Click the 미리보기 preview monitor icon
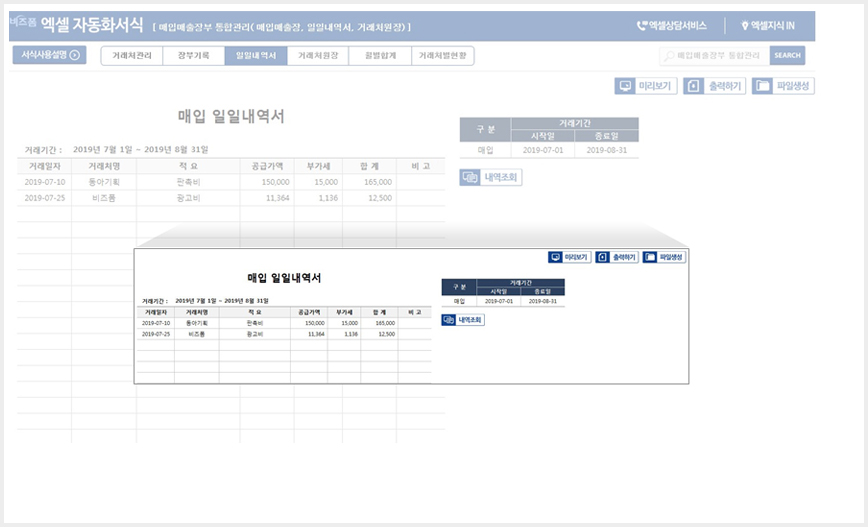 [x=625, y=86]
